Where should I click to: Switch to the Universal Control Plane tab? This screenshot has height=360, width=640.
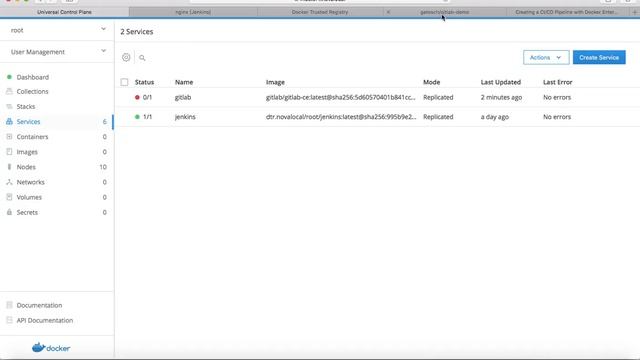(64, 12)
